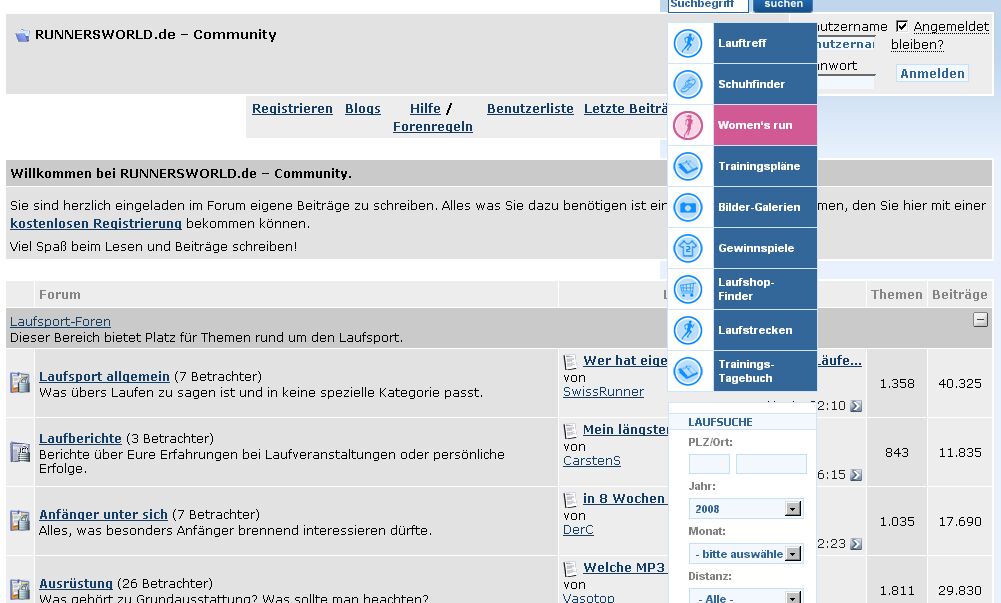Open the Trainings-Tagebuch icon

(x=688, y=371)
